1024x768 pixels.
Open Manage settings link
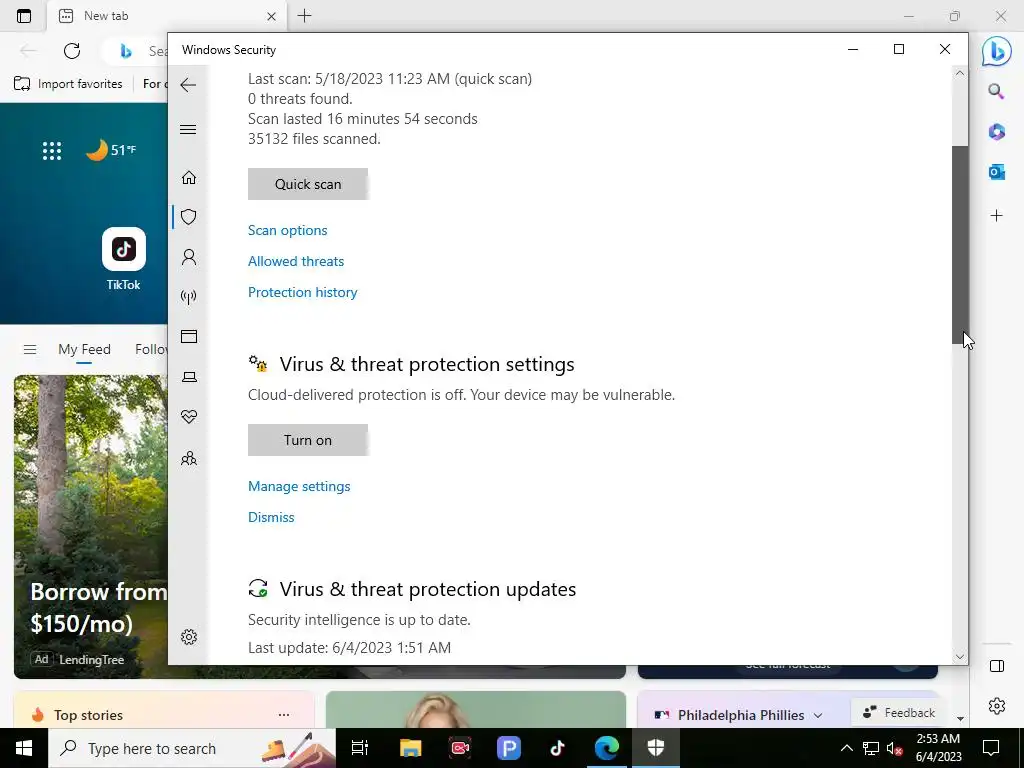(299, 487)
